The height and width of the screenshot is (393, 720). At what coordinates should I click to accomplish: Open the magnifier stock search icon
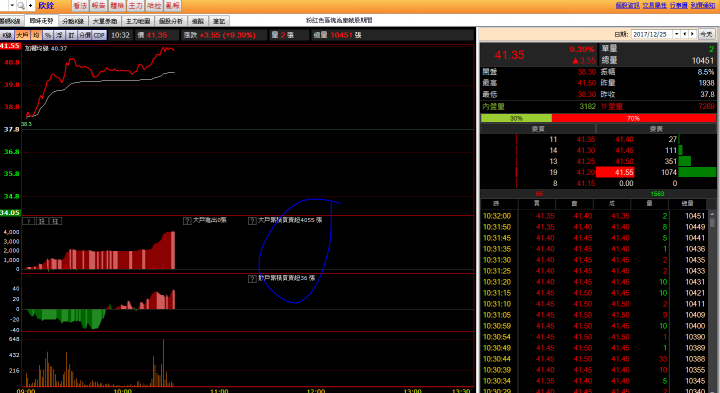point(21,6)
